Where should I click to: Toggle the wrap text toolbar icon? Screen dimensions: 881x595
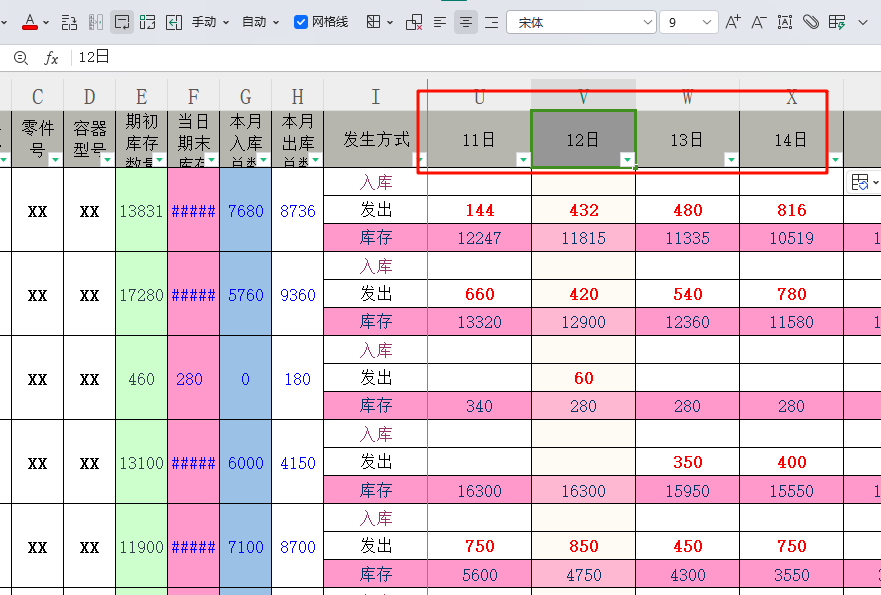[121, 22]
